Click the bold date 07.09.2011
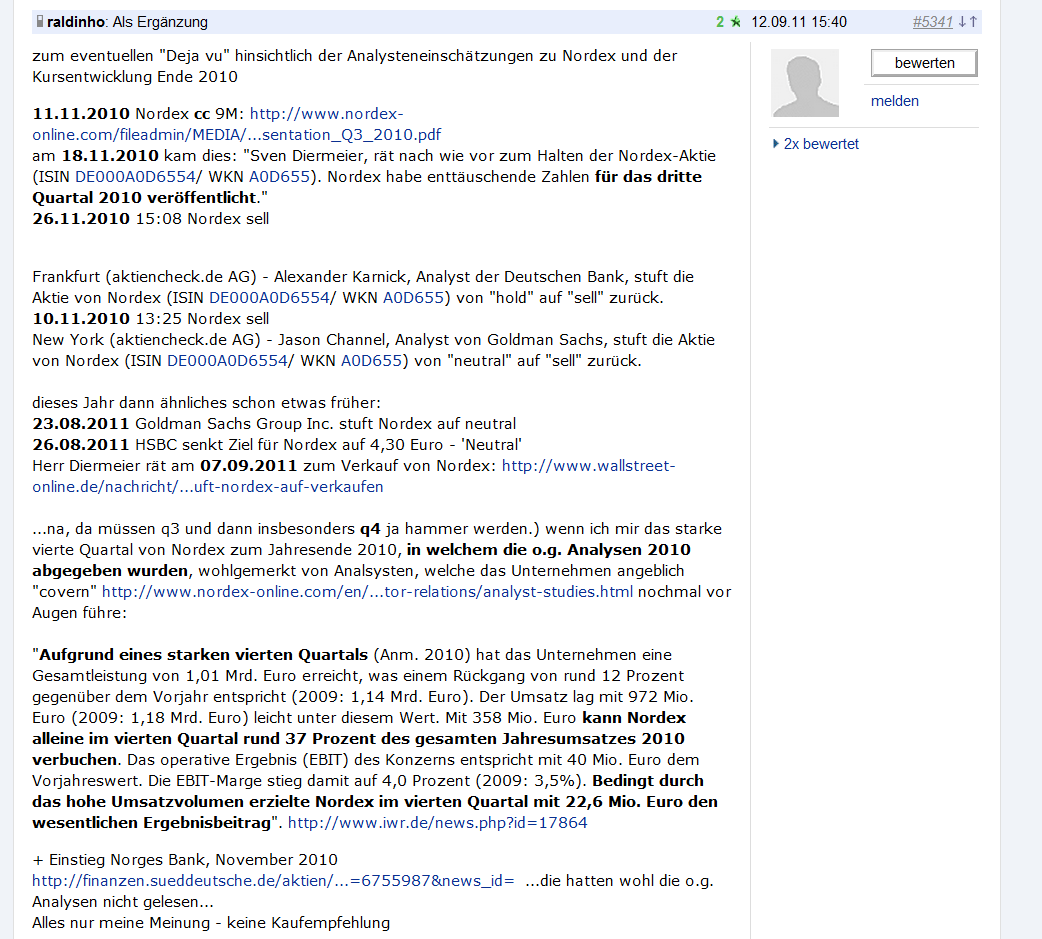Image resolution: width=1042 pixels, height=939 pixels. pyautogui.click(x=249, y=466)
